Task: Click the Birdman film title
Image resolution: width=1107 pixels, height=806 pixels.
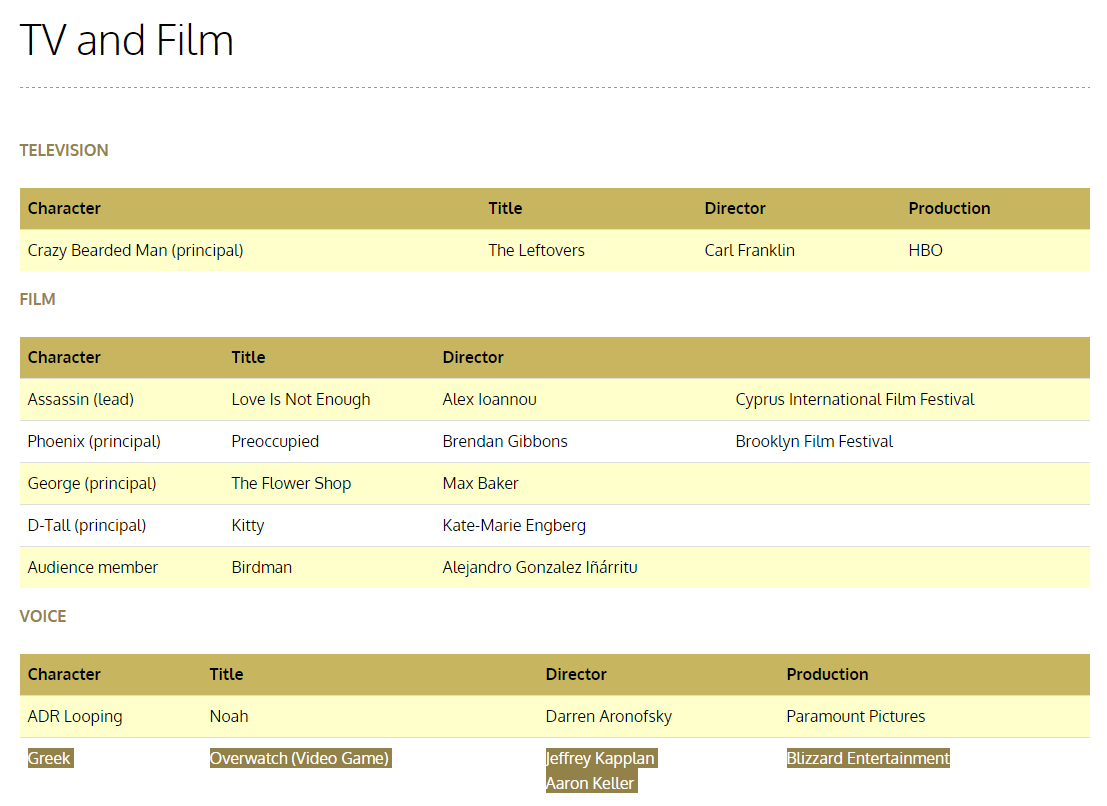Action: click(x=262, y=567)
